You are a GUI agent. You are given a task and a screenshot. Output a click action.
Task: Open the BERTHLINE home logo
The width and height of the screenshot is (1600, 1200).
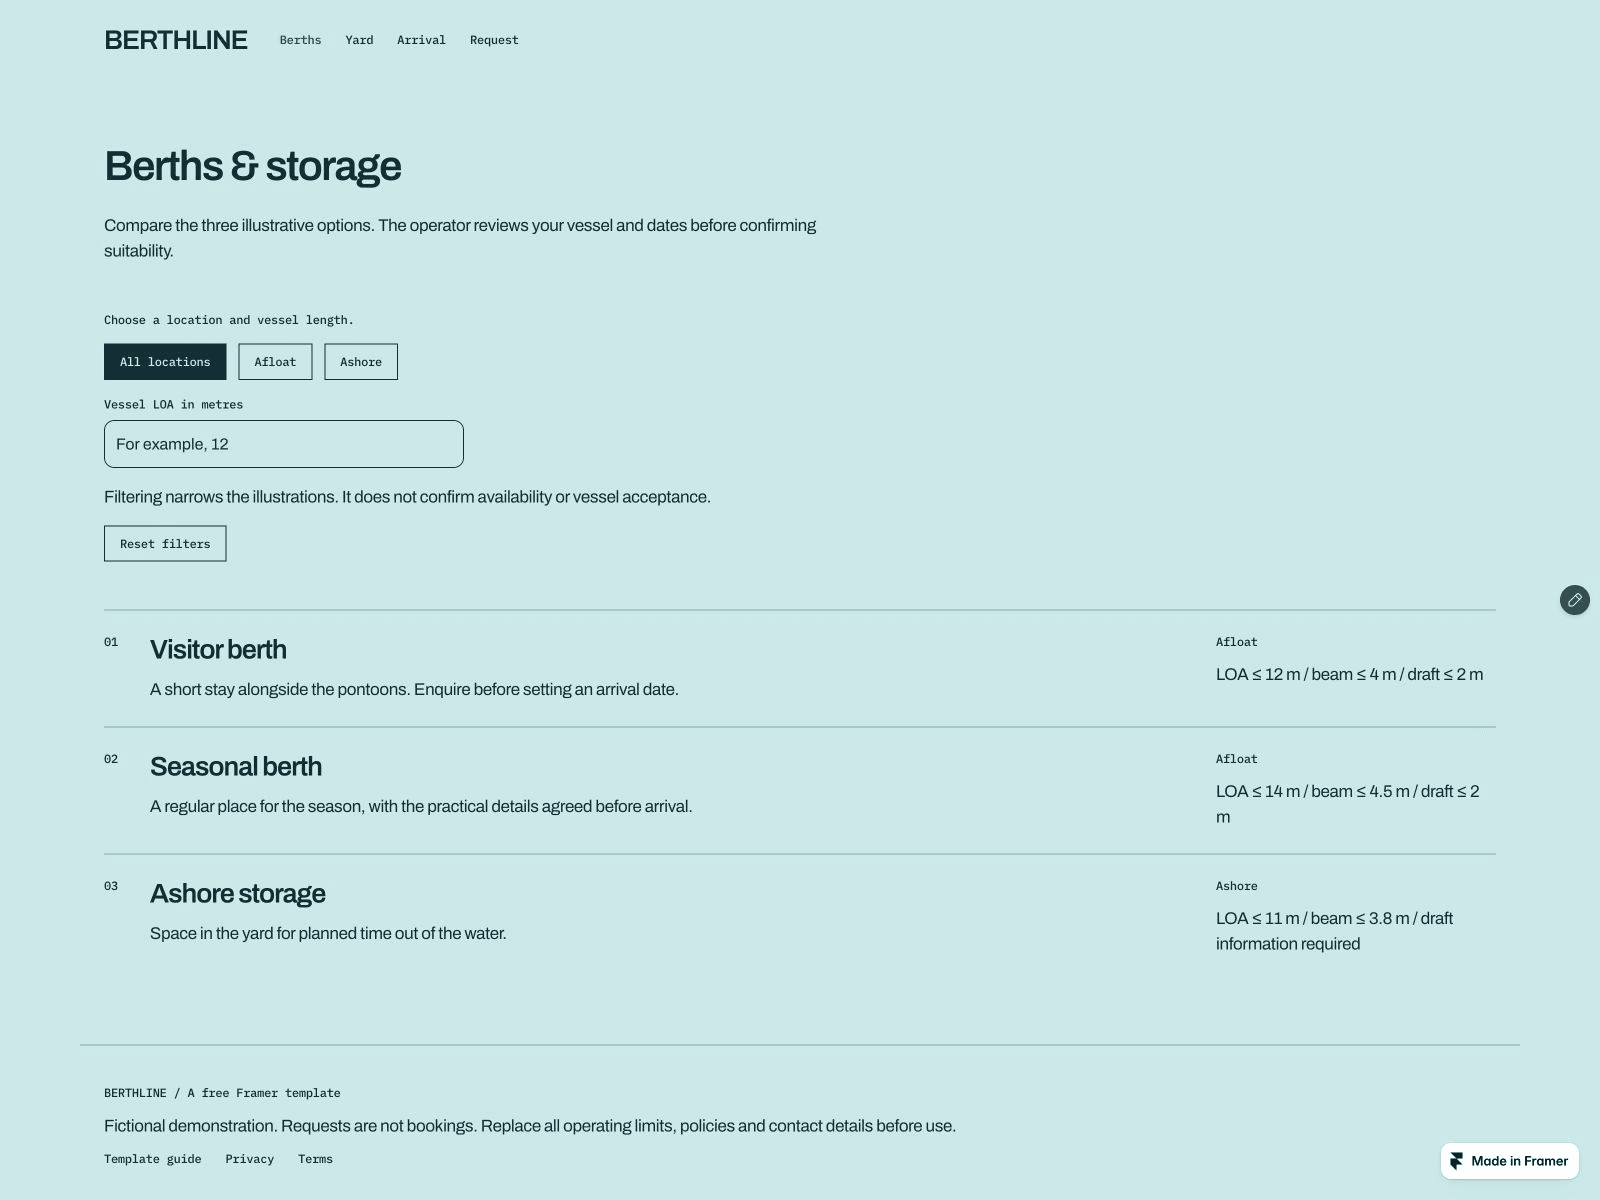point(176,40)
